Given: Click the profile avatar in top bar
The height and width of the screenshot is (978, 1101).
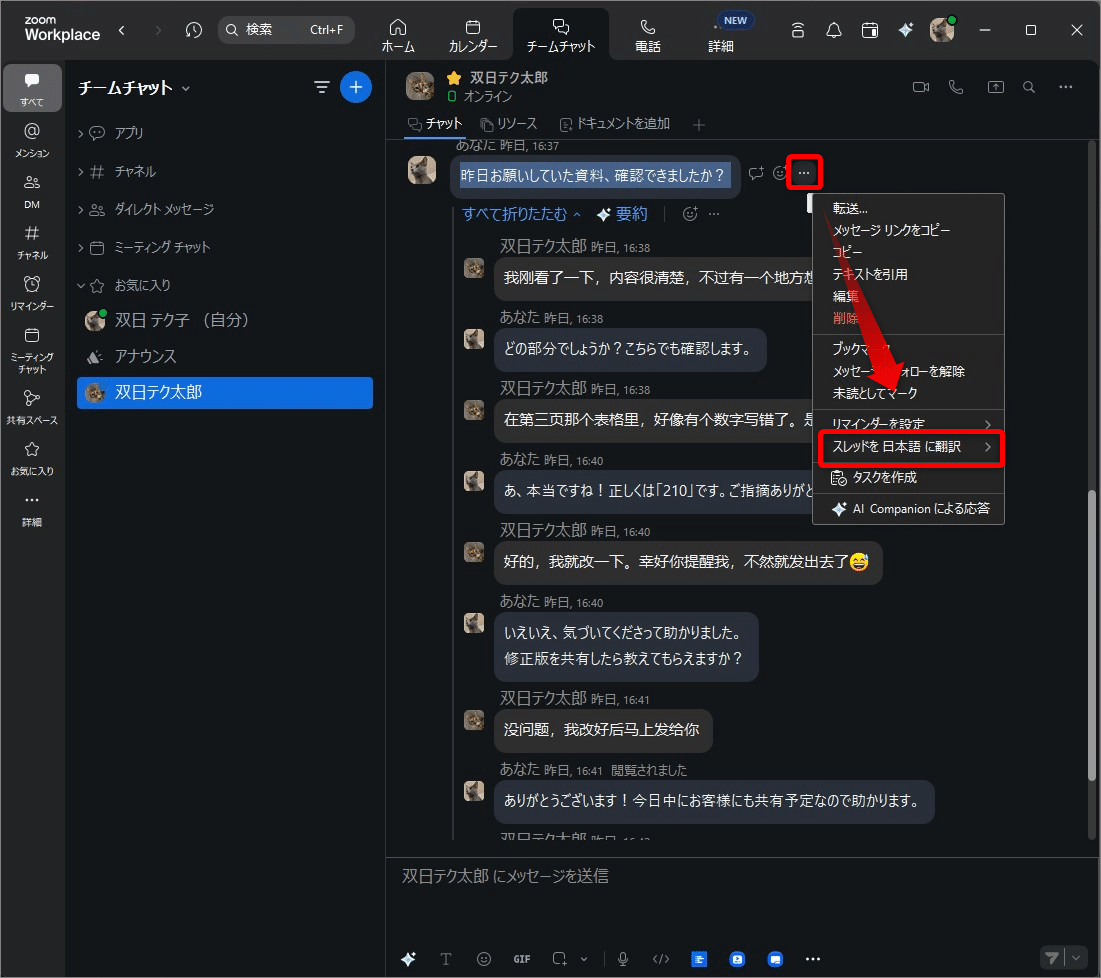Looking at the screenshot, I should click(942, 30).
